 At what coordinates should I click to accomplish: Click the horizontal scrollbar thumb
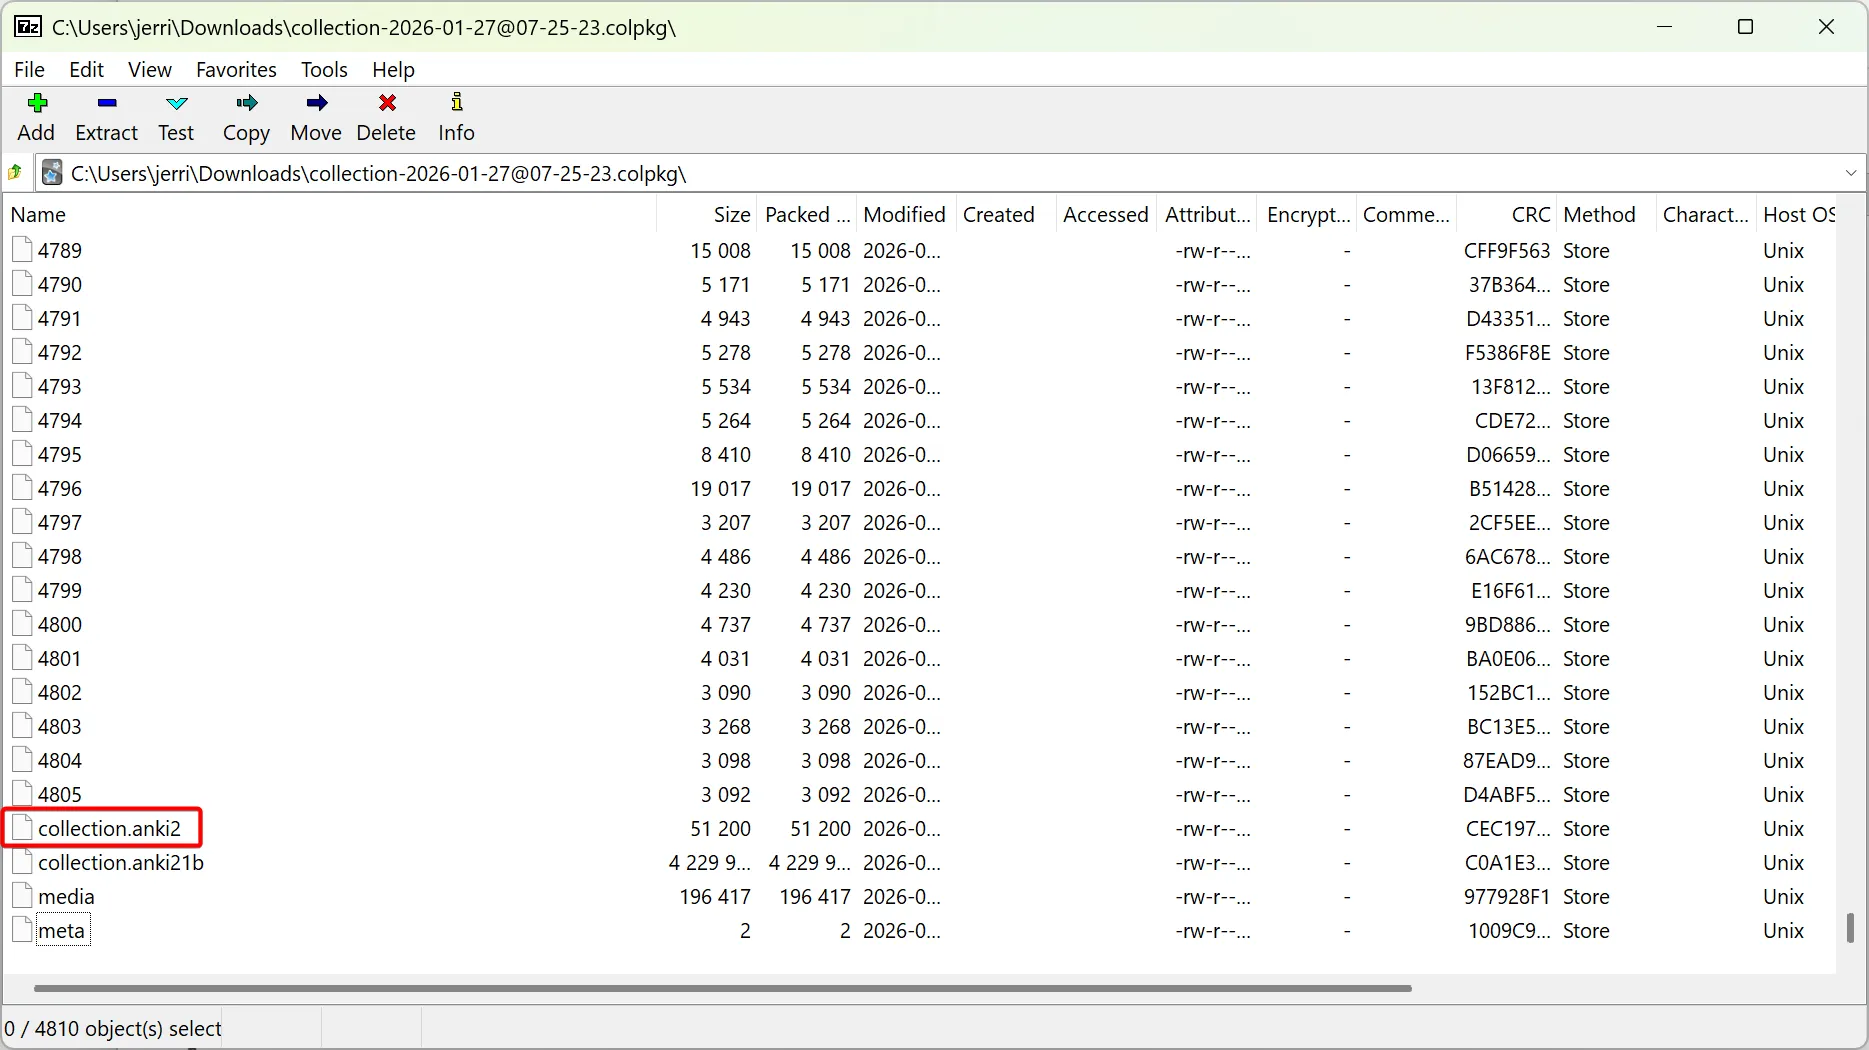click(722, 988)
